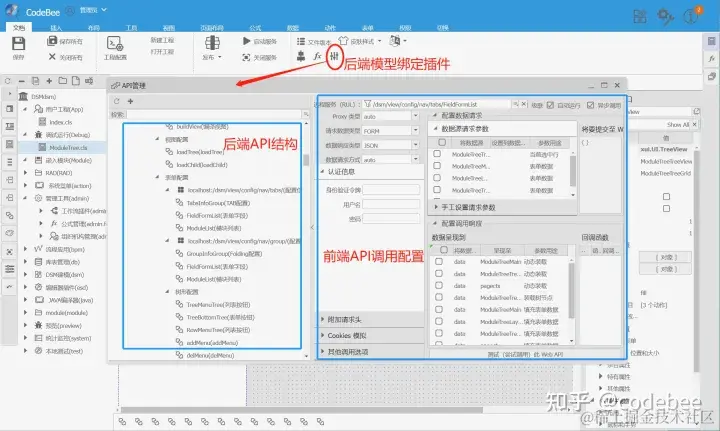Click the identity token input field
The height and width of the screenshot is (431, 720).
click(391, 189)
